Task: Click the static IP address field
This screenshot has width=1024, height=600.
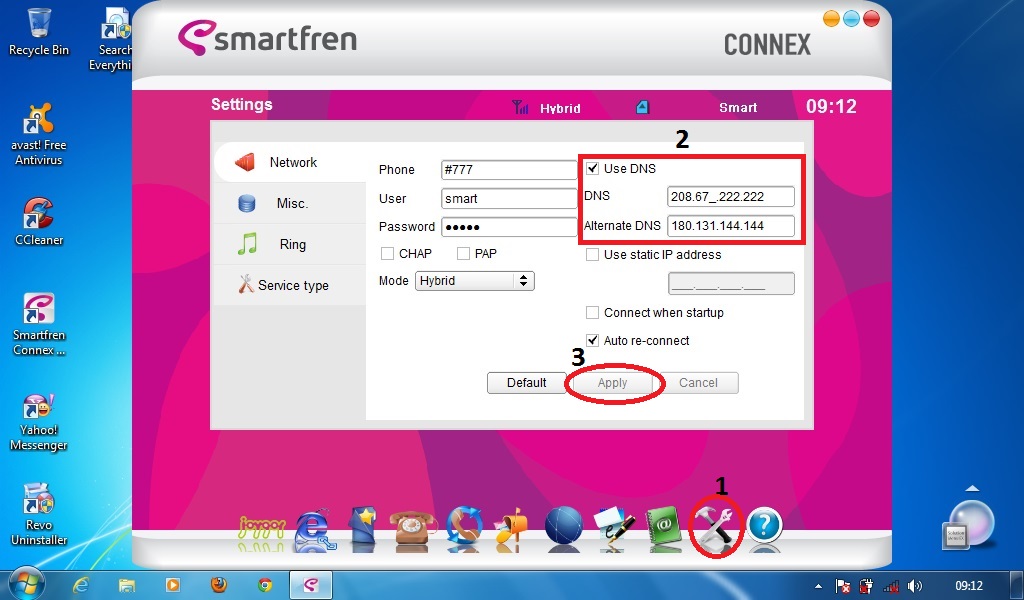Action: [x=731, y=283]
